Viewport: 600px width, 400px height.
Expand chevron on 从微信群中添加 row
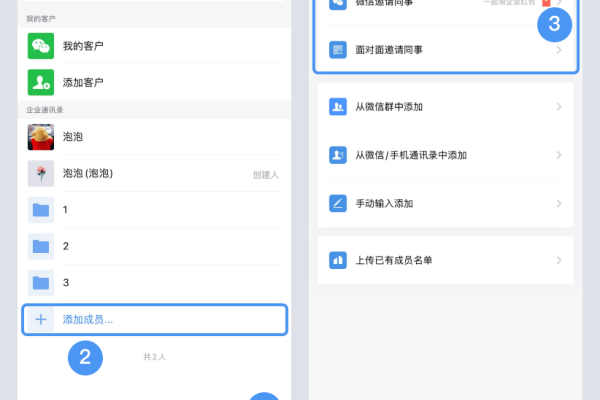click(x=559, y=107)
